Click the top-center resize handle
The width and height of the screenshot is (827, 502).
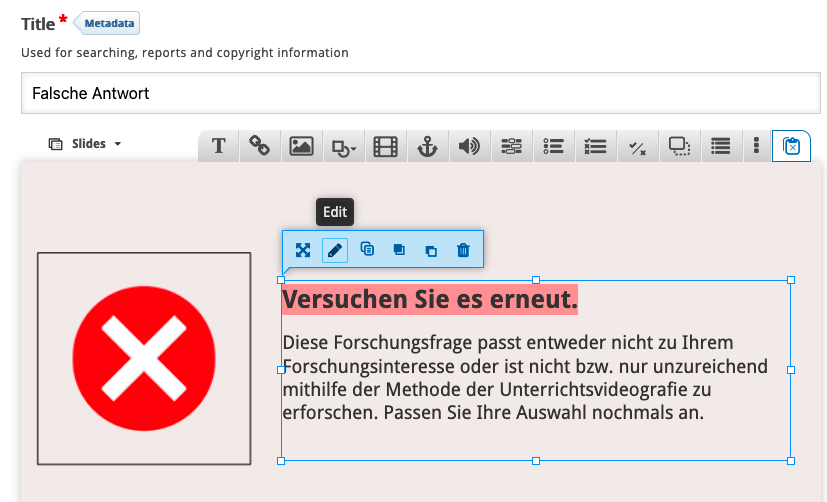tap(536, 280)
